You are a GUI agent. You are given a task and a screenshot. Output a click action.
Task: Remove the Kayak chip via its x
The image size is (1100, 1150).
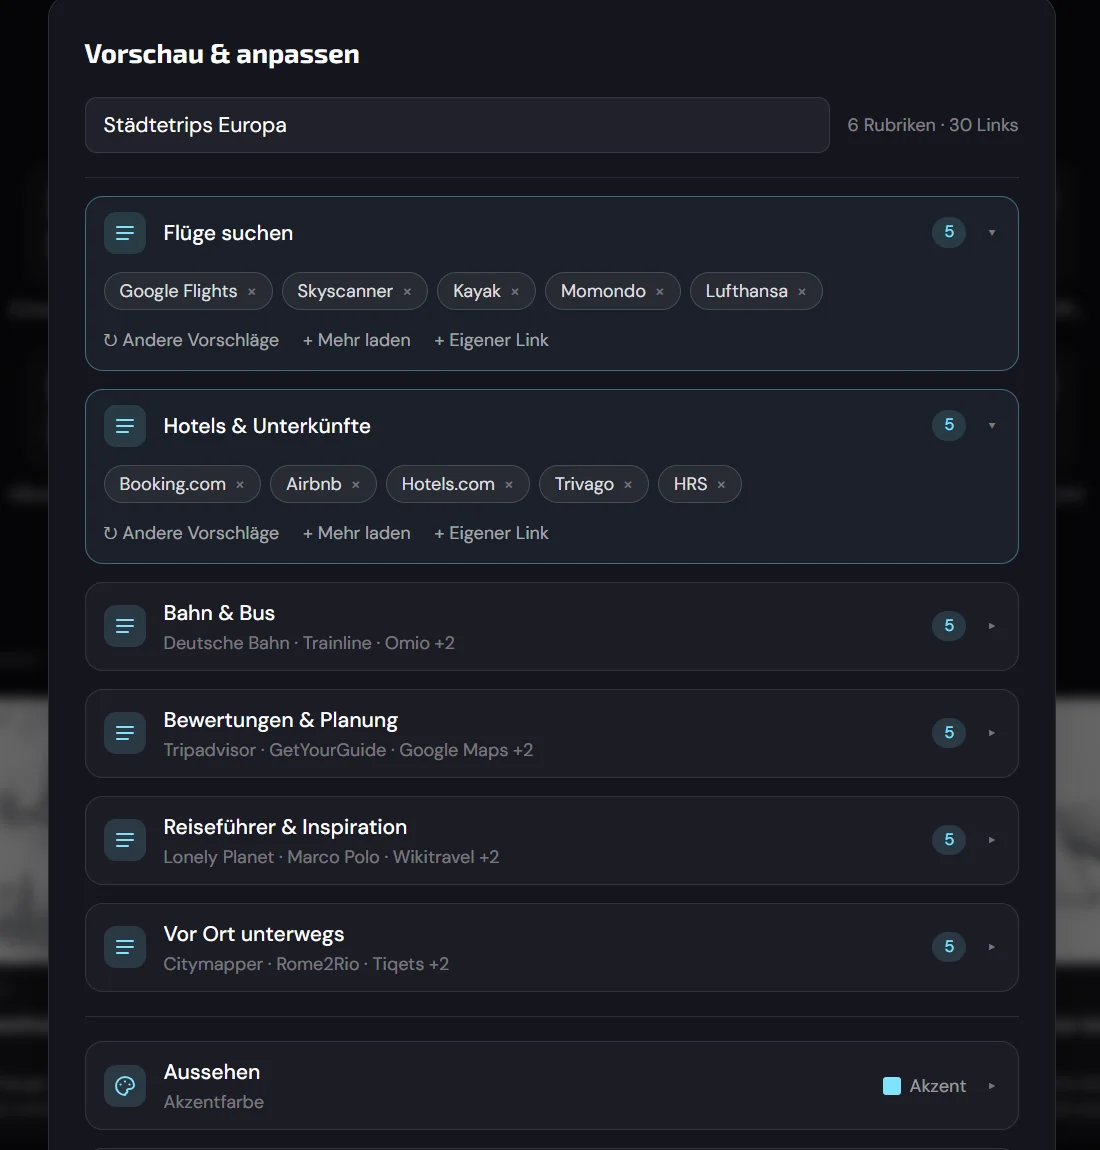[x=515, y=292]
